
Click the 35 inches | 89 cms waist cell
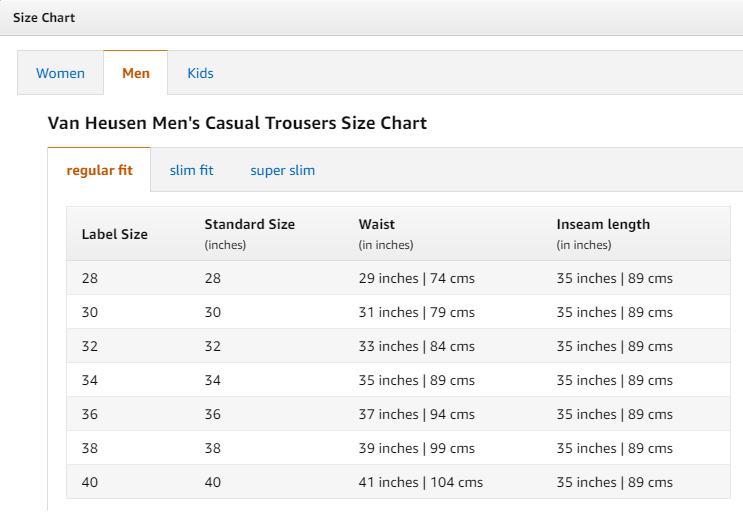pyautogui.click(x=417, y=380)
